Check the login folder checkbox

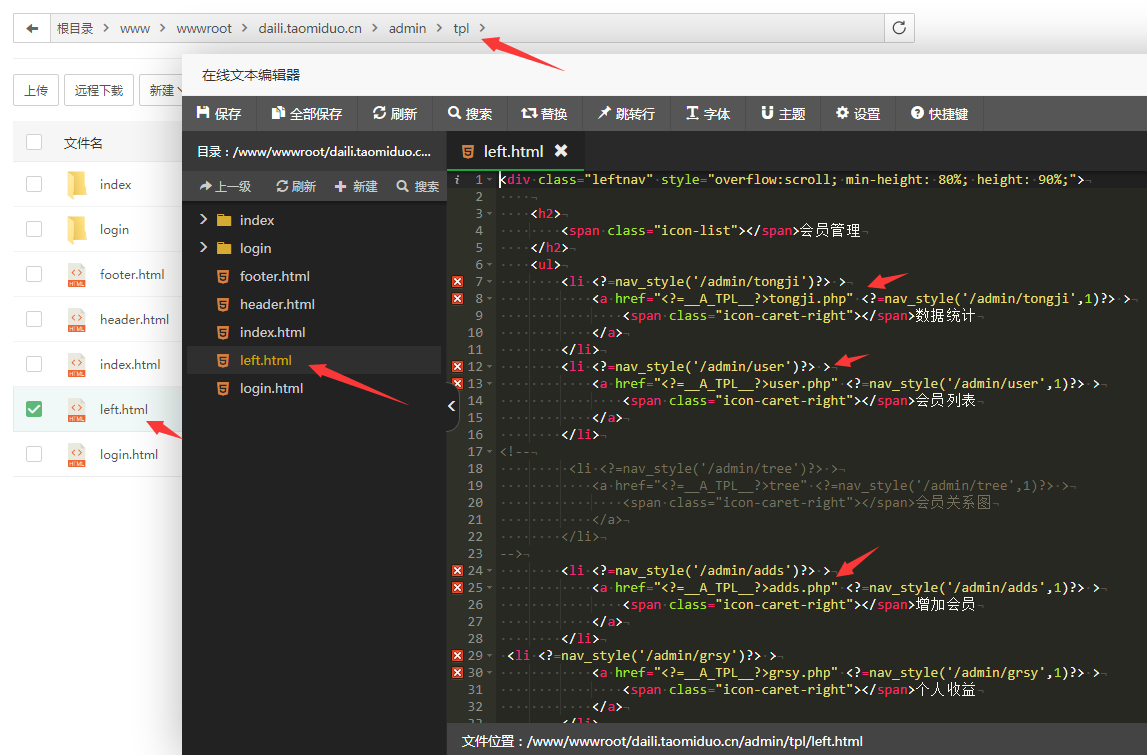click(34, 229)
